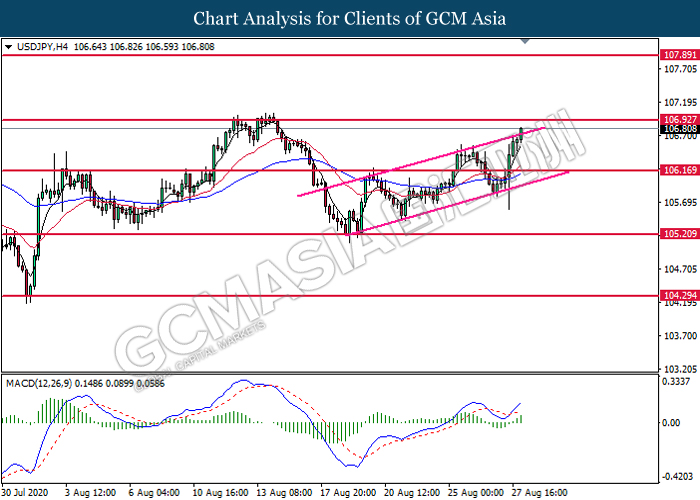Click the 105.695 price axis value
Screen dimensions: 700x500
(x=680, y=203)
